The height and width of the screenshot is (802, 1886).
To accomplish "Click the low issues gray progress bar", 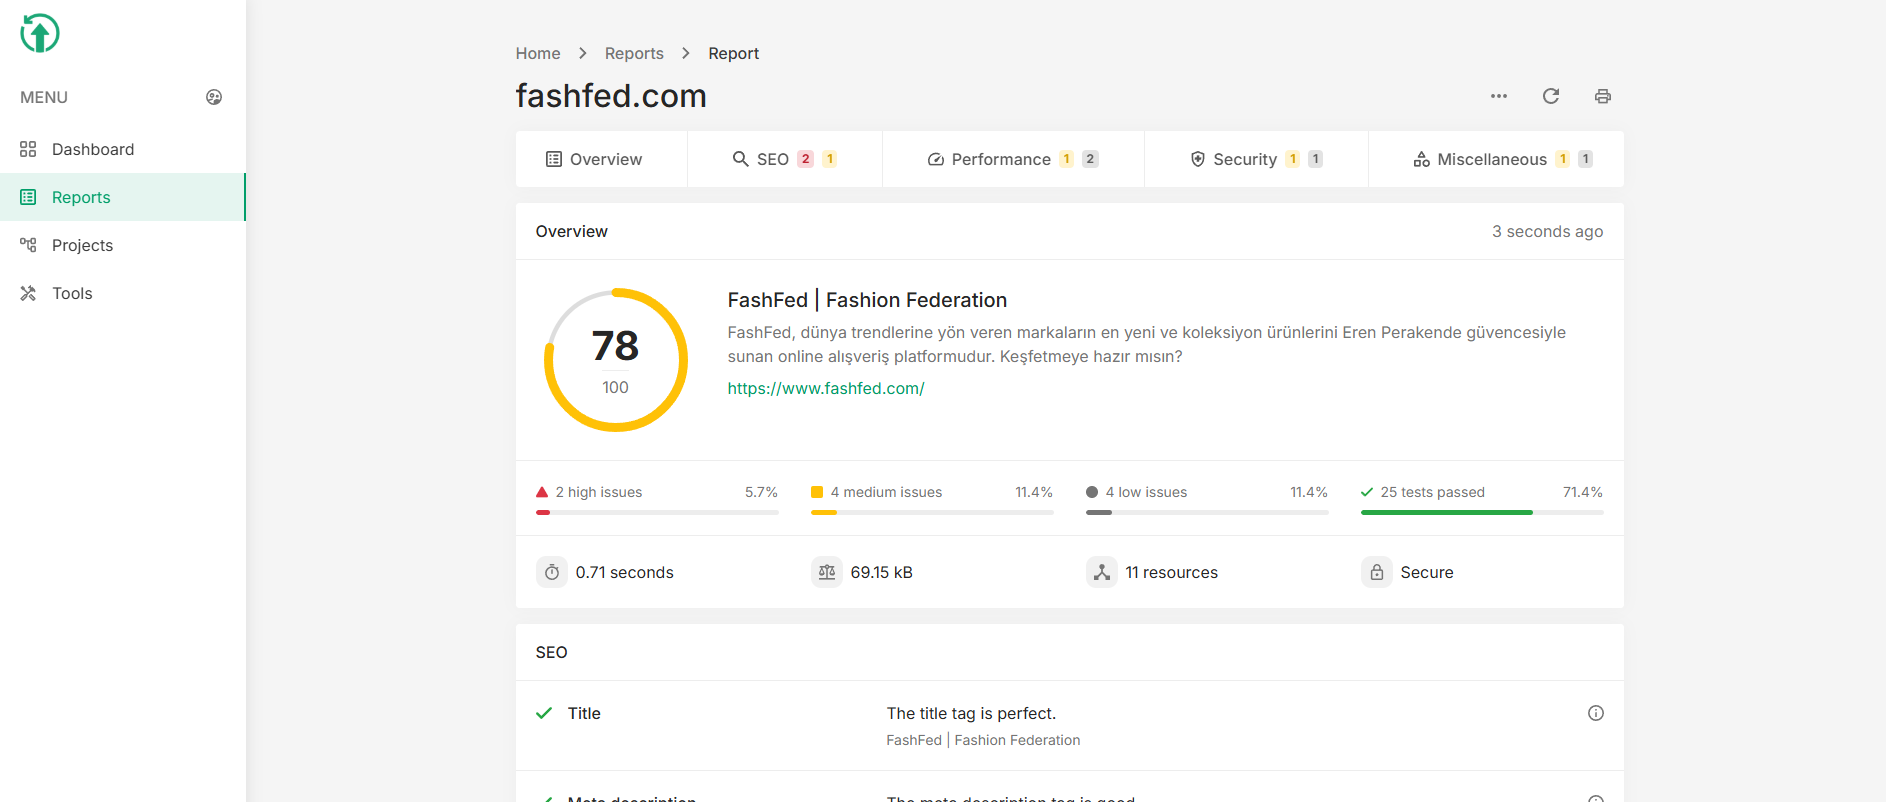I will (1207, 513).
